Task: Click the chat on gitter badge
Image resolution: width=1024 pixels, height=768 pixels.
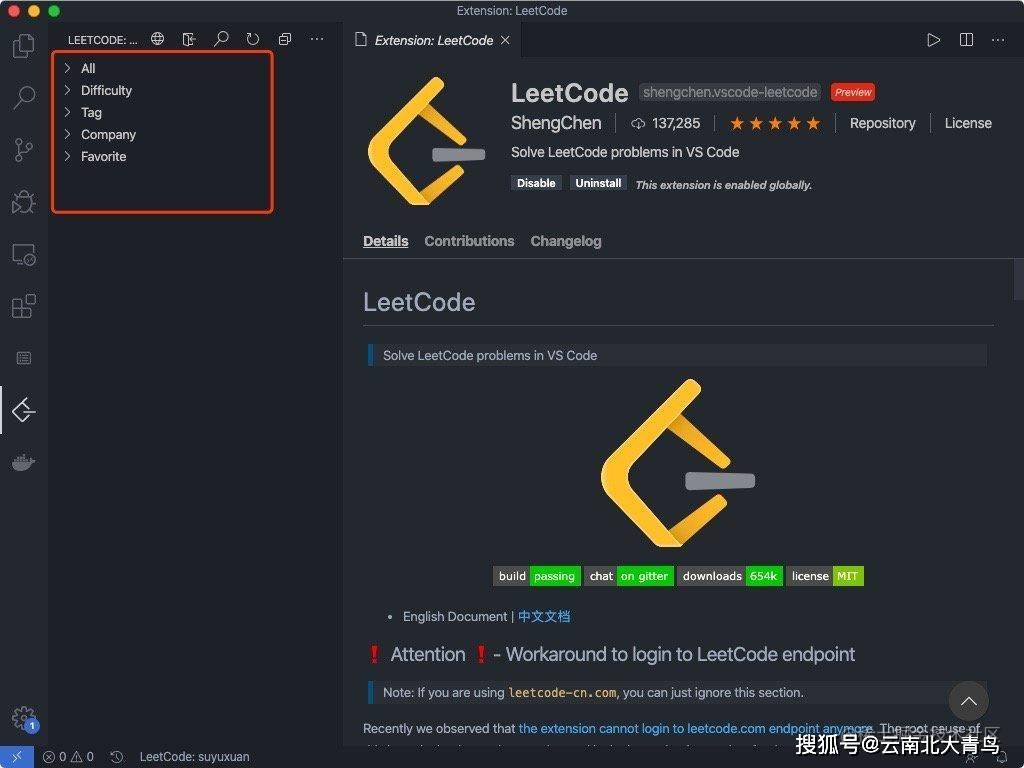Action: (628, 576)
